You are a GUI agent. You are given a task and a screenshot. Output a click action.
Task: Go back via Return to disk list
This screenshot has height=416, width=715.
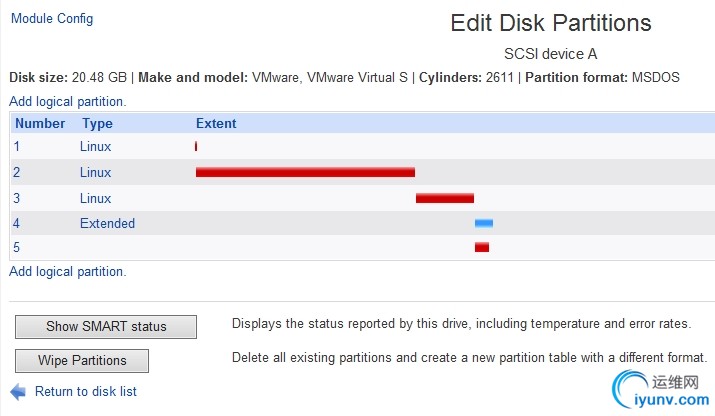tap(86, 391)
